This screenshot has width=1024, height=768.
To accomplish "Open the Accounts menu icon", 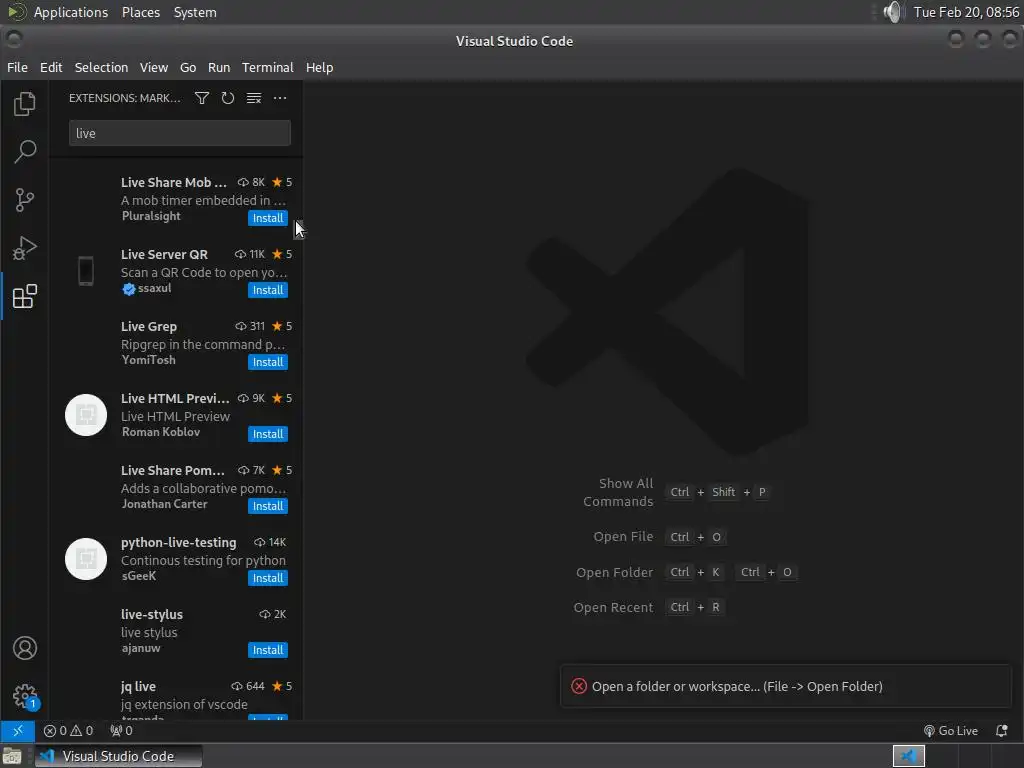I will pyautogui.click(x=25, y=648).
